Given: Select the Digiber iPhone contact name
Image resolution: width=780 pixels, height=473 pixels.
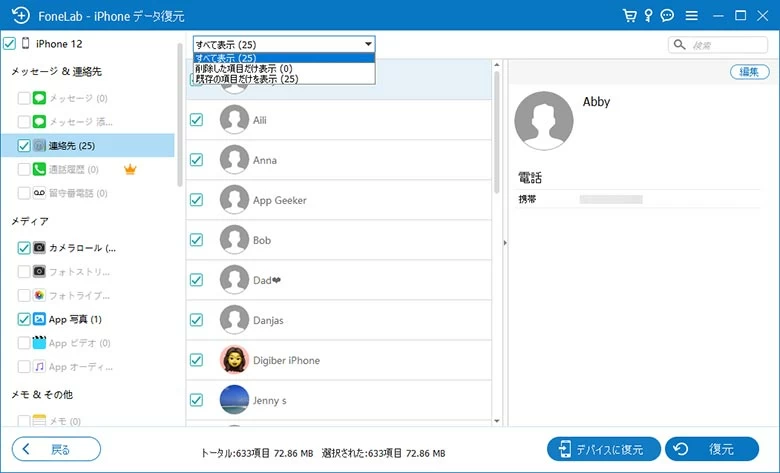Looking at the screenshot, I should [x=287, y=360].
